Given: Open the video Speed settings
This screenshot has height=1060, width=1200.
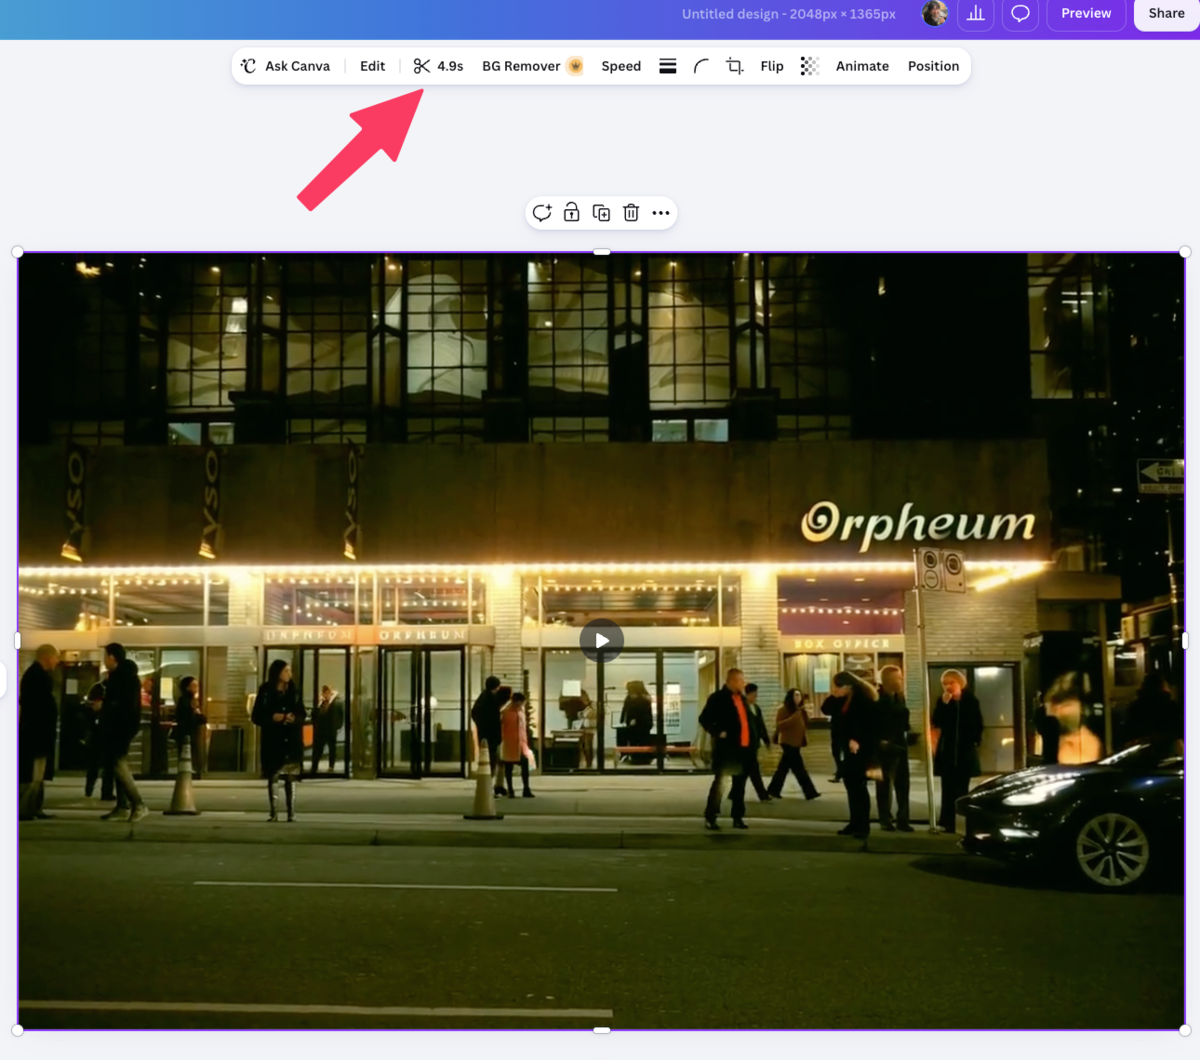Looking at the screenshot, I should coord(621,66).
